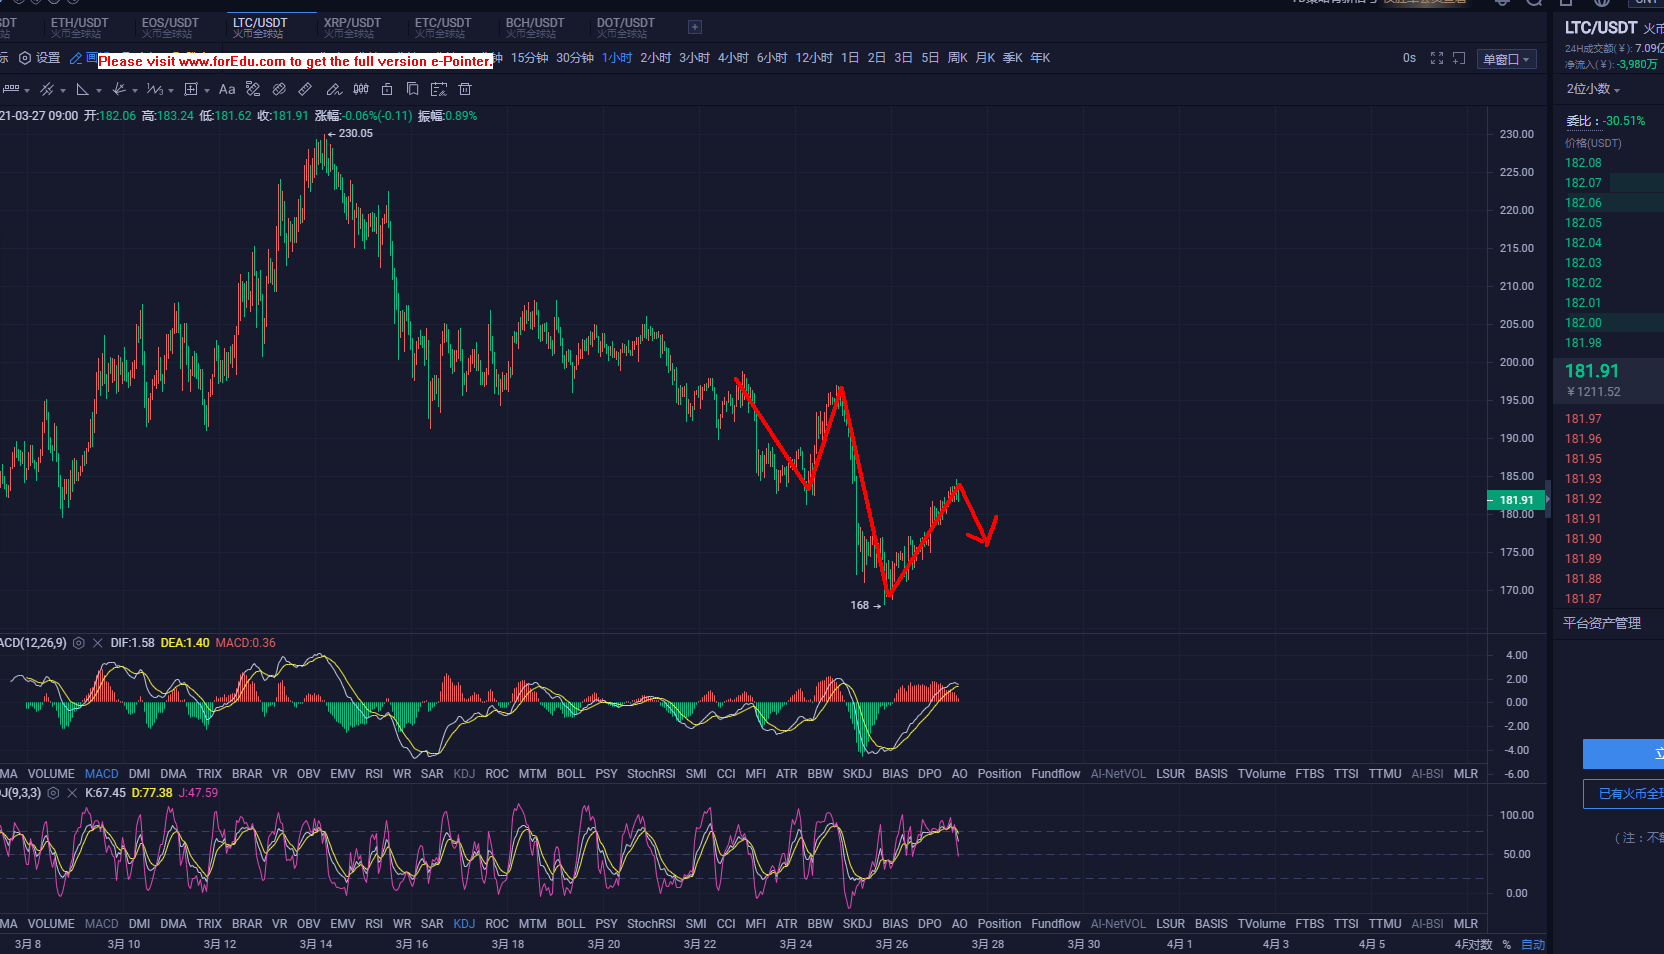This screenshot has height=954, width=1664.
Task: Click the fullscreen chart icon
Action: tap(1437, 58)
